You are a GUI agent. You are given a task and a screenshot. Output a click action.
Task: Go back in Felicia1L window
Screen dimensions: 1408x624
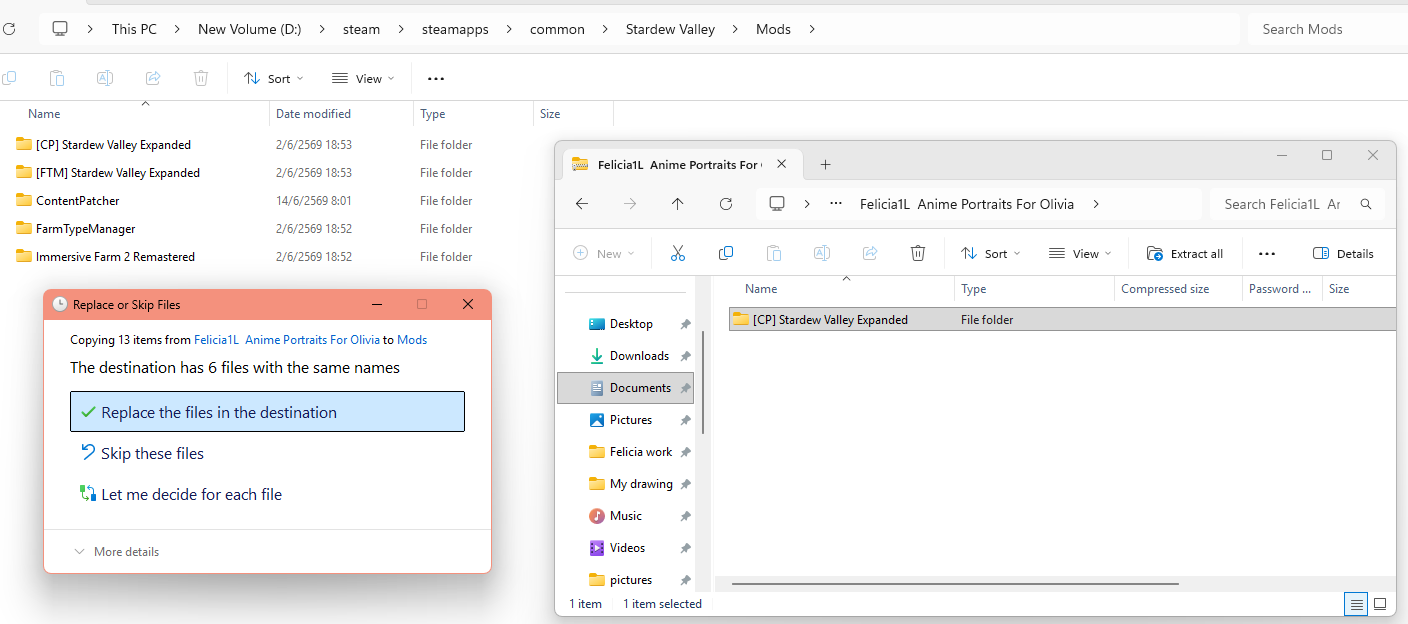coord(582,204)
